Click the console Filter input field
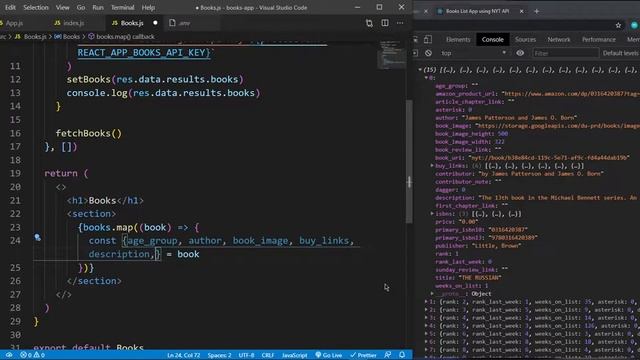Screen dimensions: 640x360 coord(565,53)
